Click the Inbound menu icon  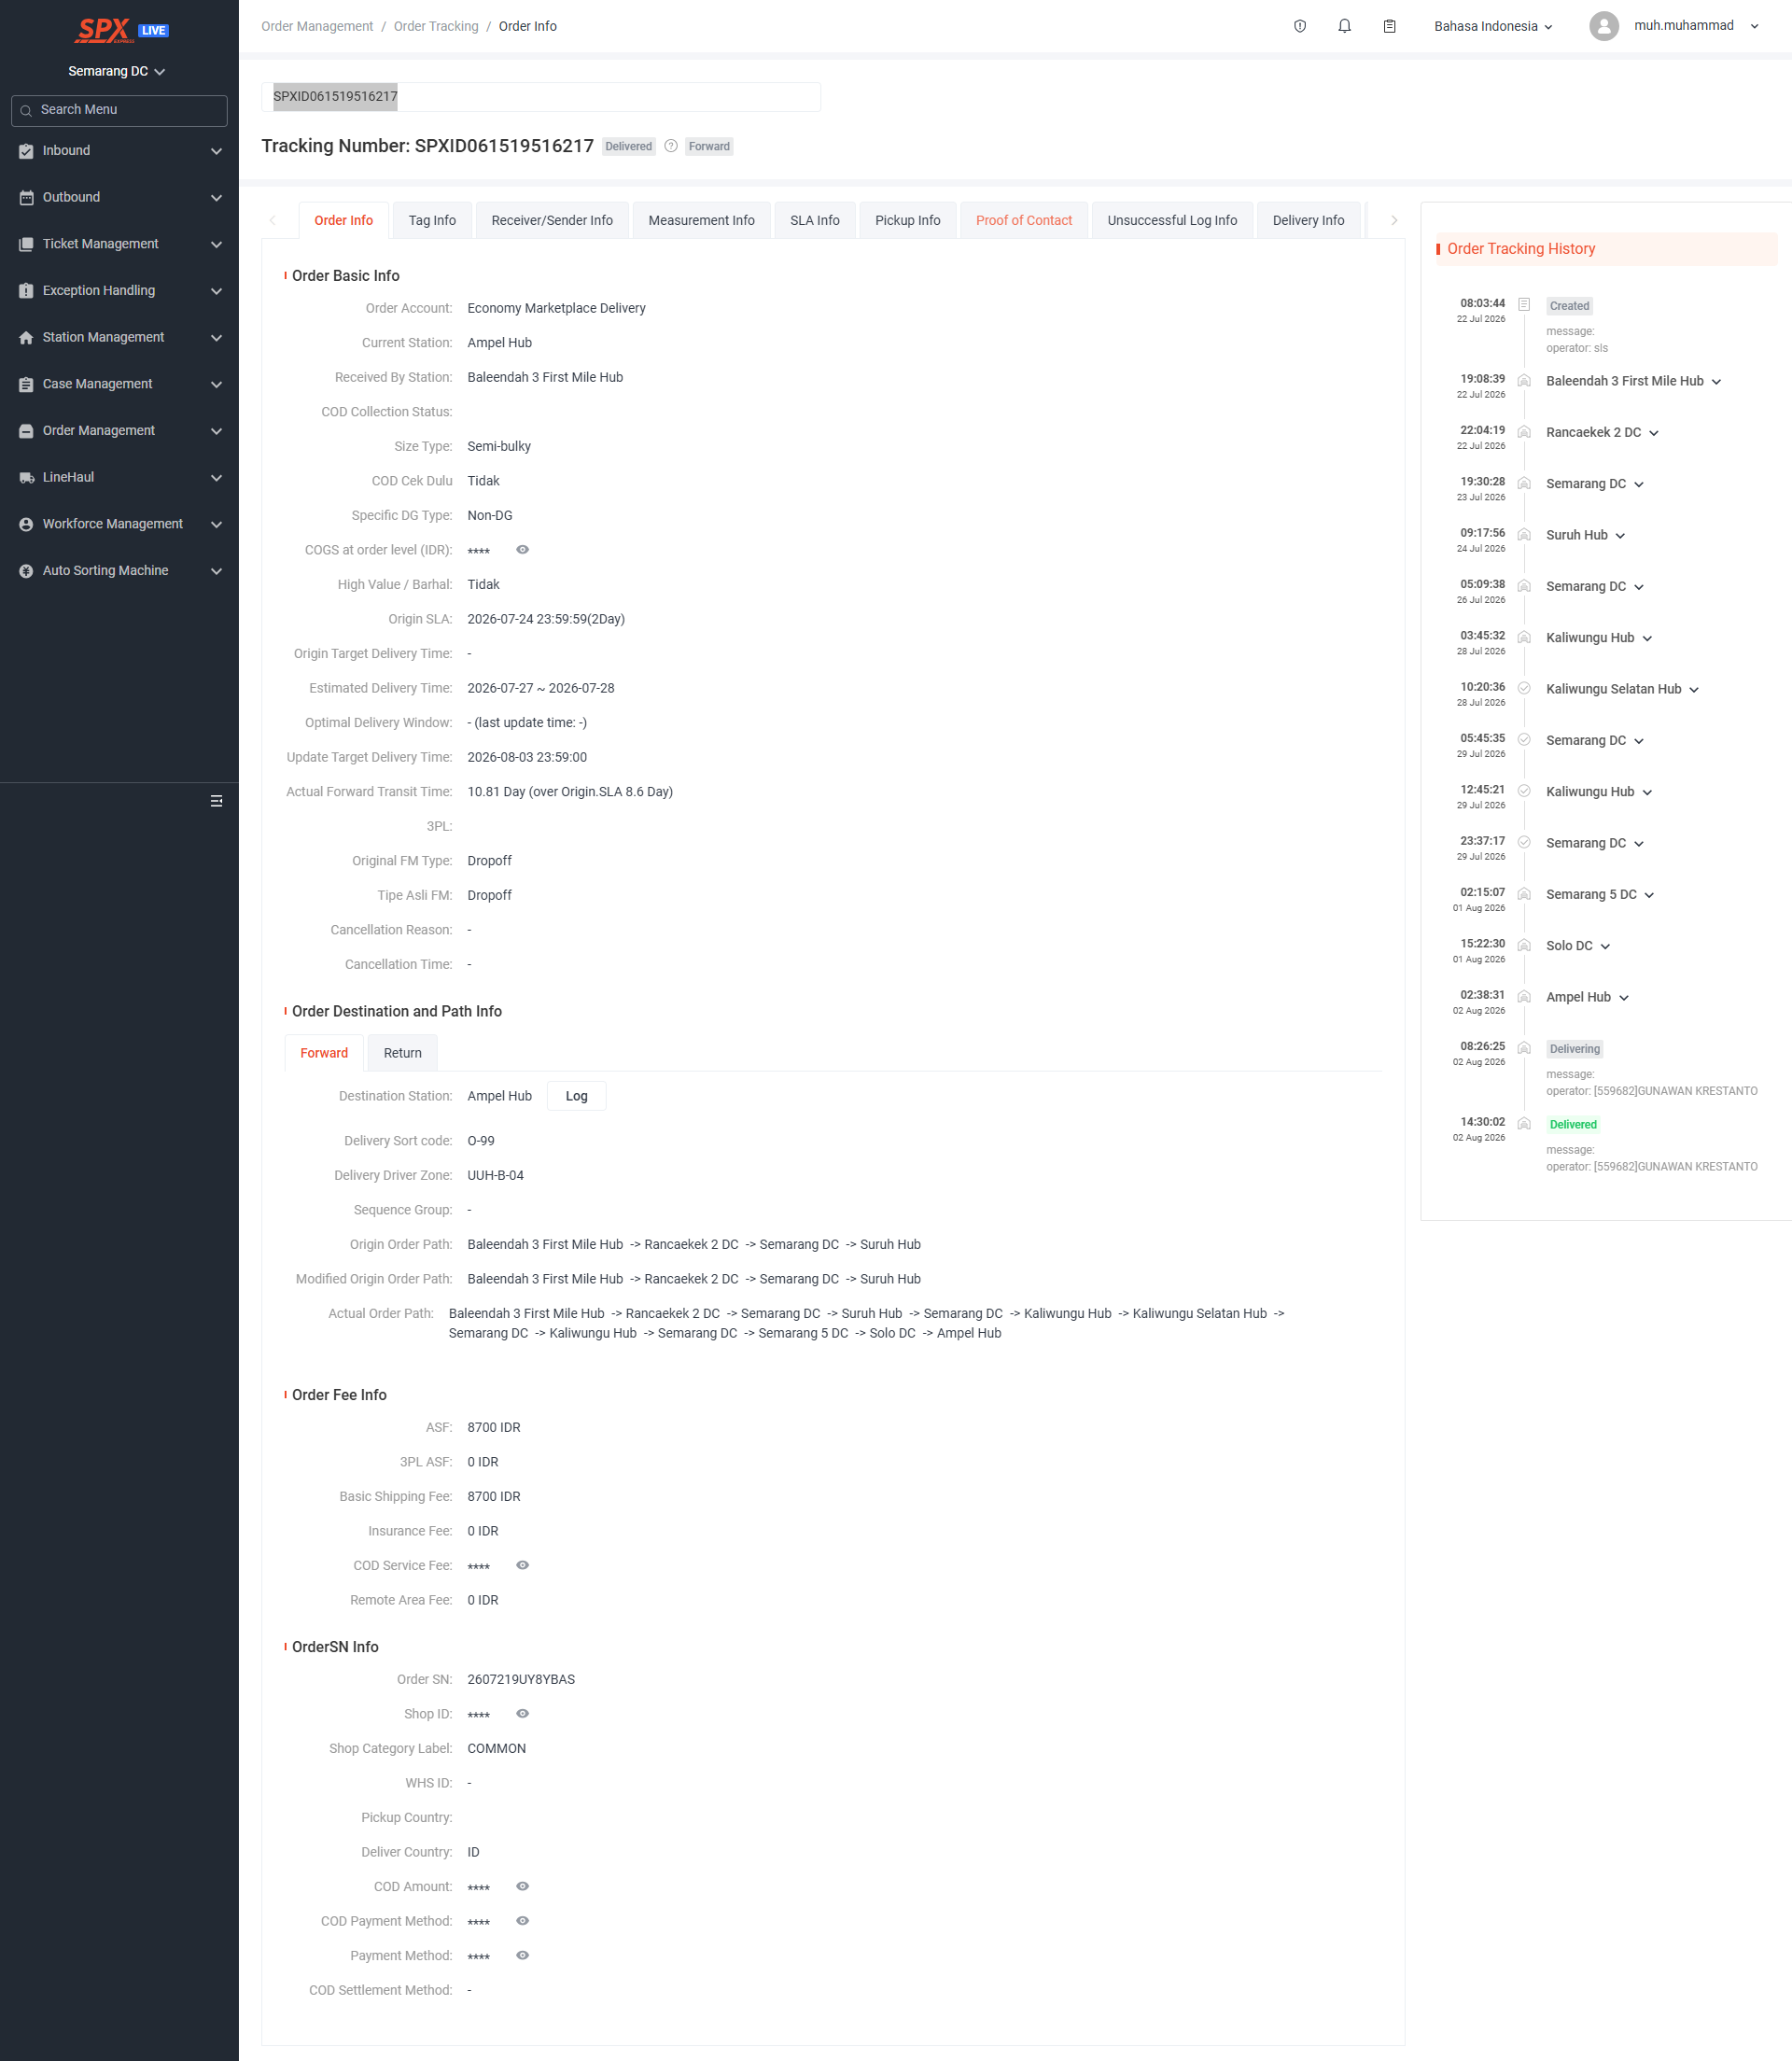[26, 151]
